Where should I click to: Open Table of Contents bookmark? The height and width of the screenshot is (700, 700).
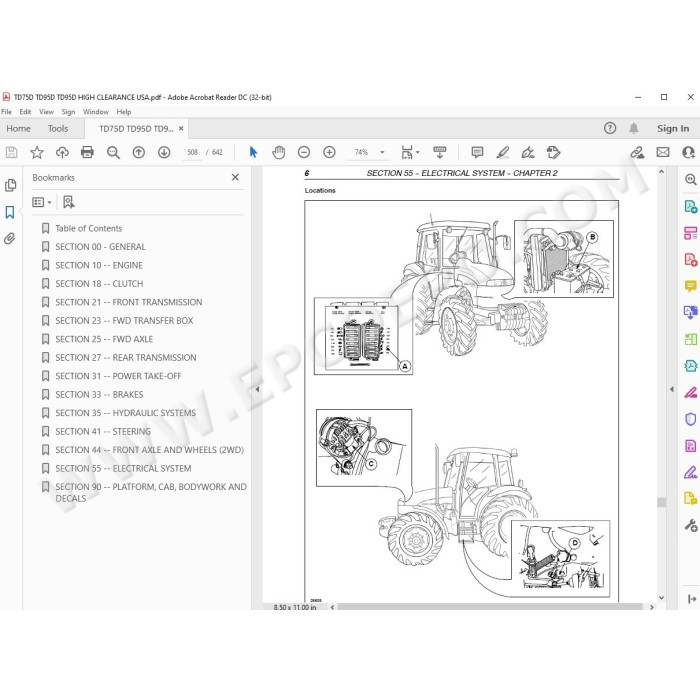(88, 229)
